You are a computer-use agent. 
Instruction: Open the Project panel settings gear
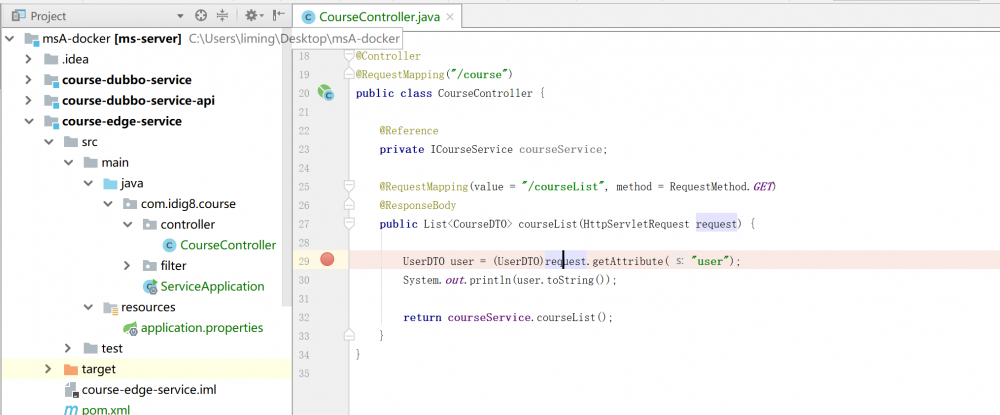point(252,16)
